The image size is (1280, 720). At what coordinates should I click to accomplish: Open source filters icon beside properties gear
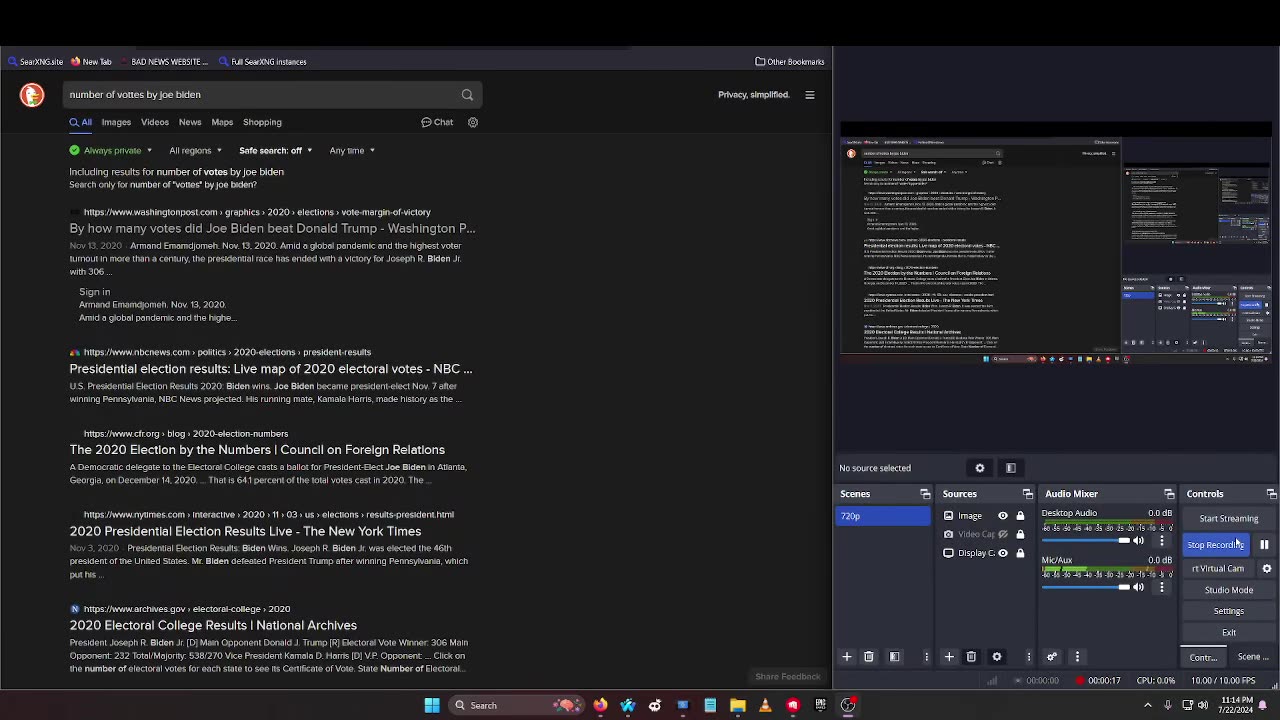(x=1011, y=468)
